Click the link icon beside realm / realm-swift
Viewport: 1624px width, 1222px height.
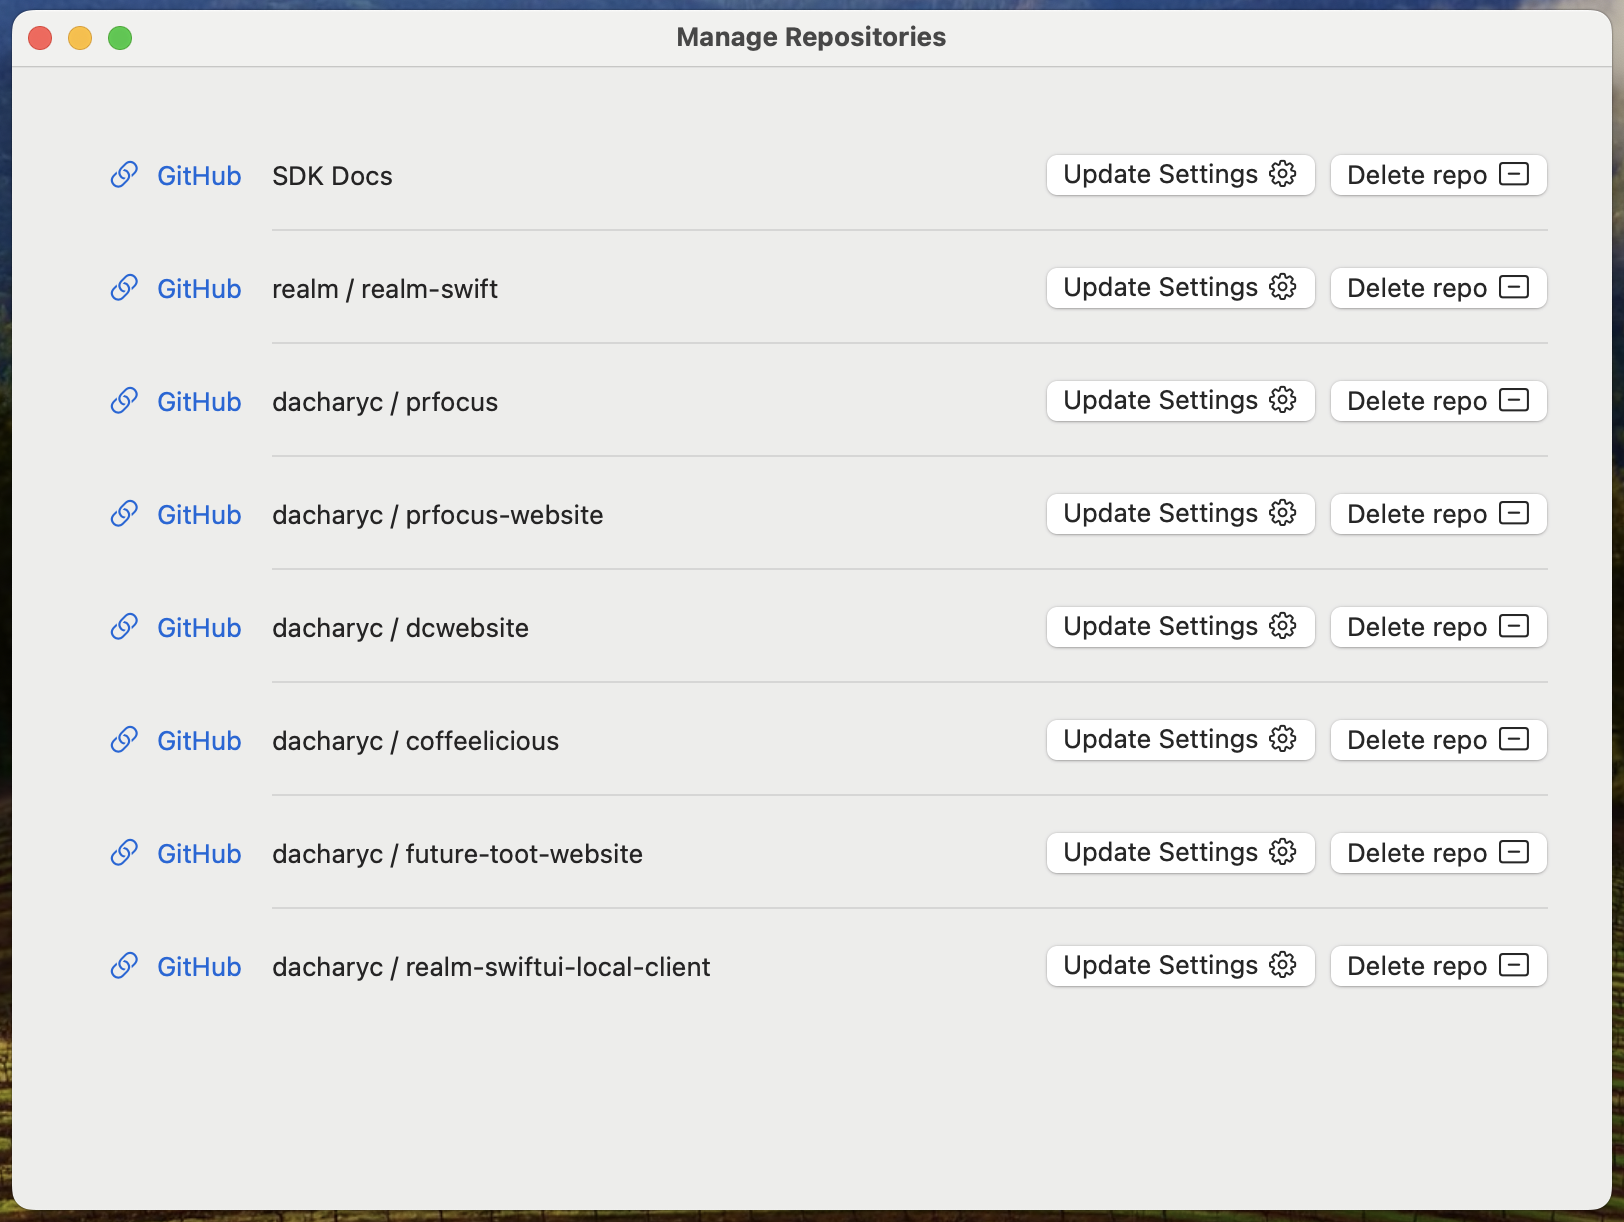124,288
